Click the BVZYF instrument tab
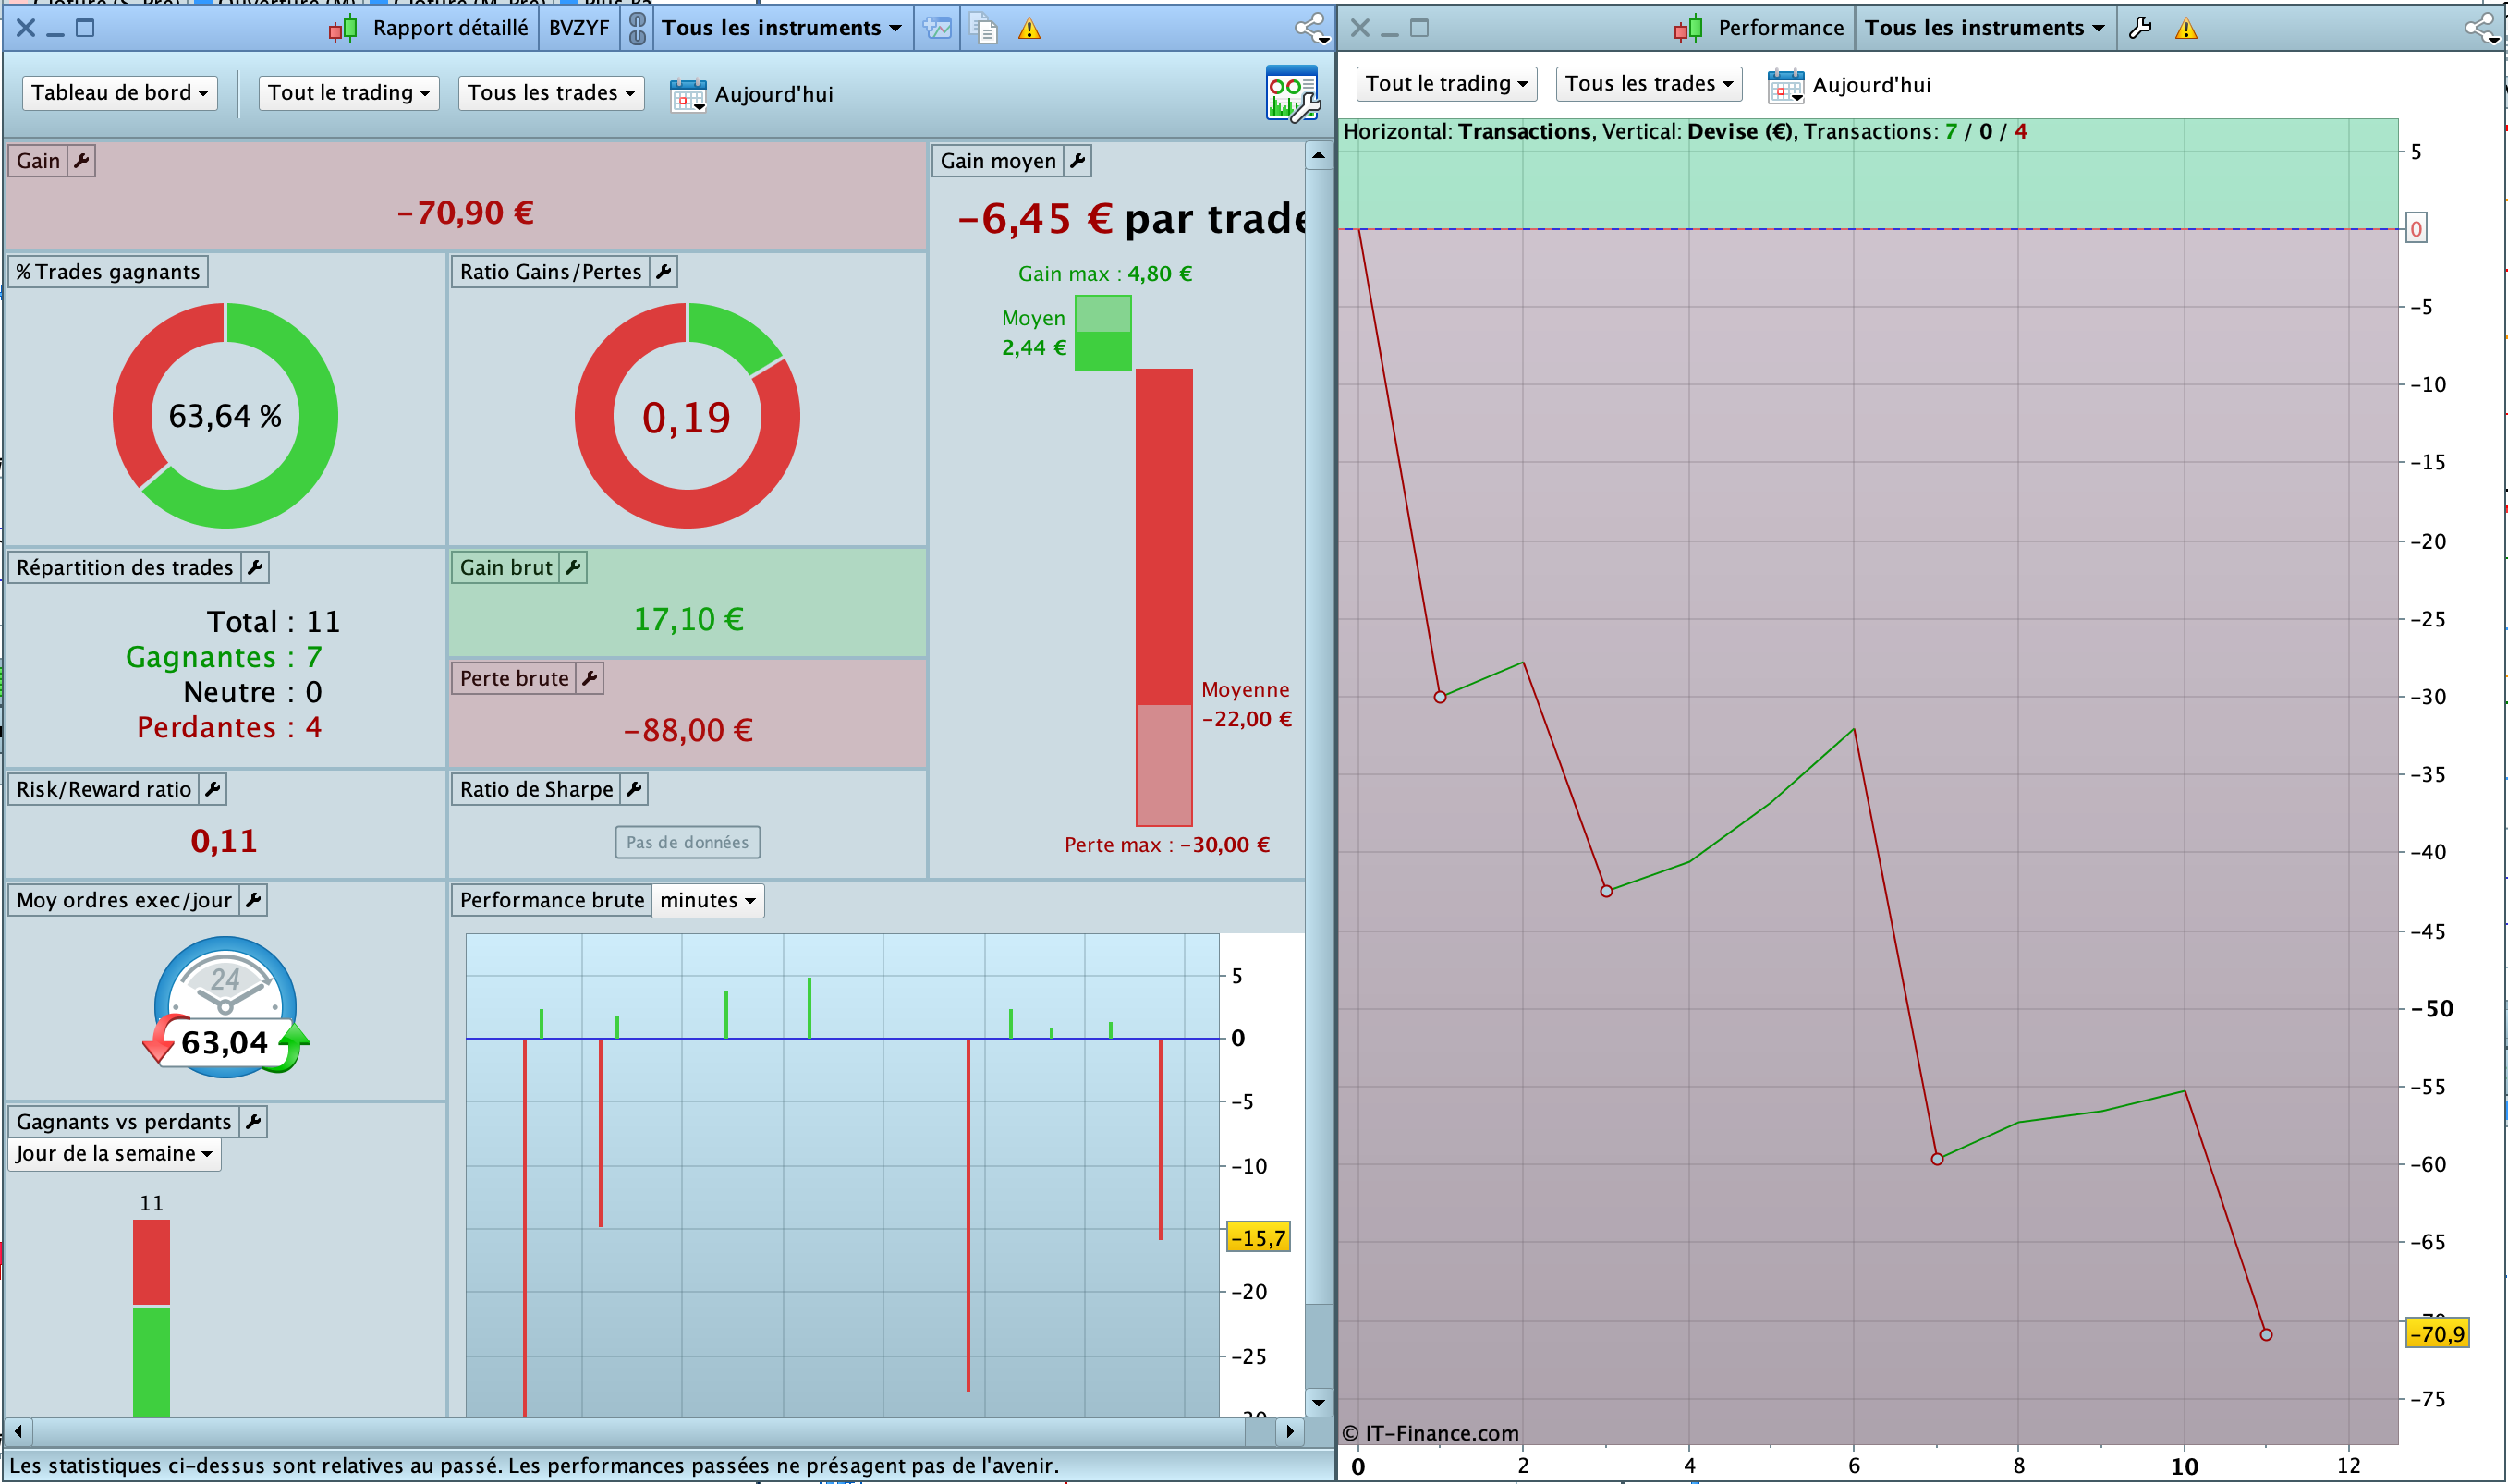The height and width of the screenshot is (1484, 2508). pos(578,28)
